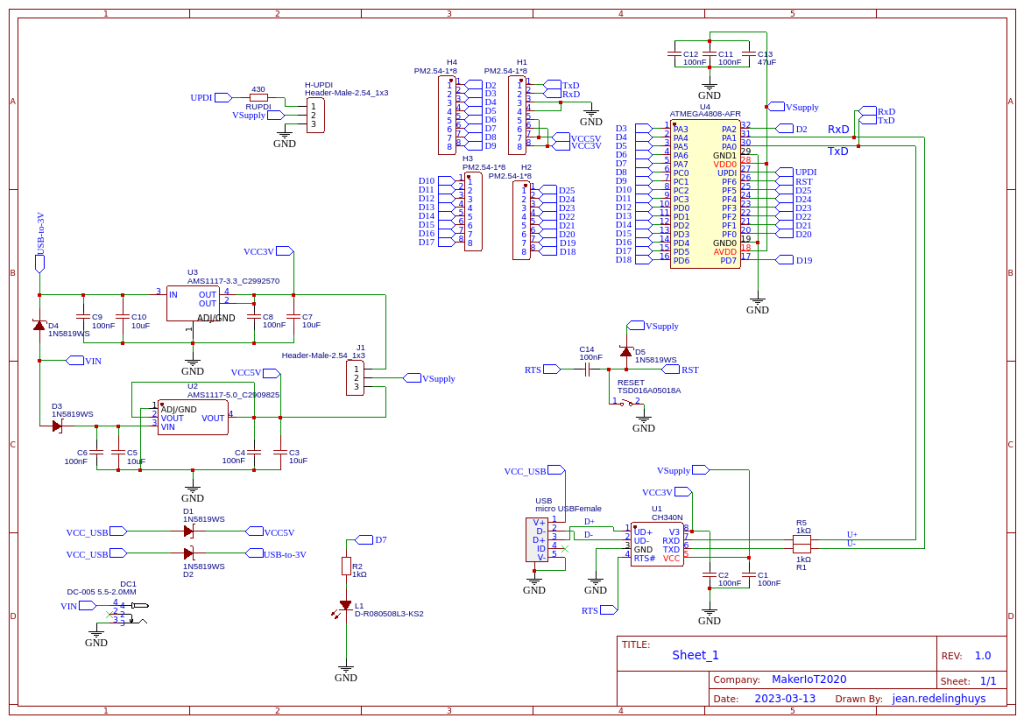Select LED L1 symbol
Screen dimensions: 1024x725
345,606
